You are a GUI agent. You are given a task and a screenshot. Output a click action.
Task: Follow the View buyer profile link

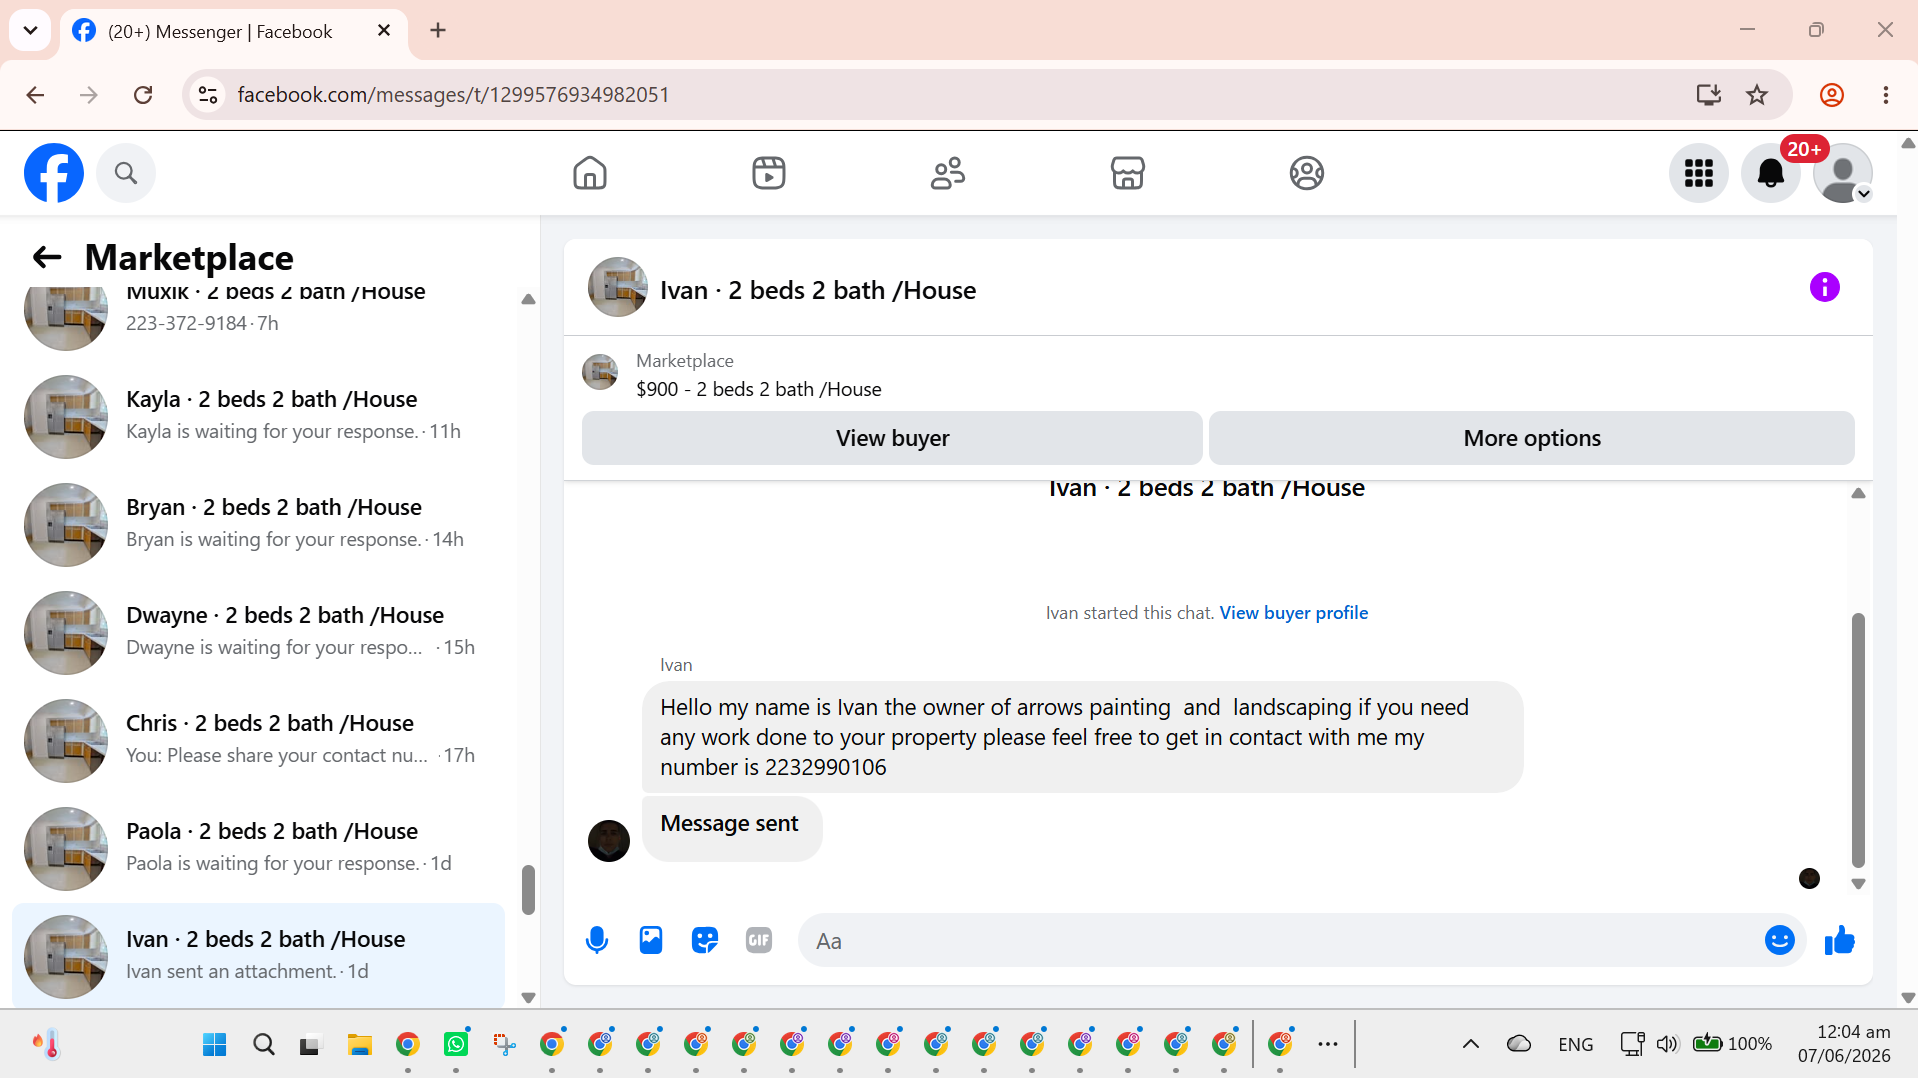click(x=1294, y=613)
